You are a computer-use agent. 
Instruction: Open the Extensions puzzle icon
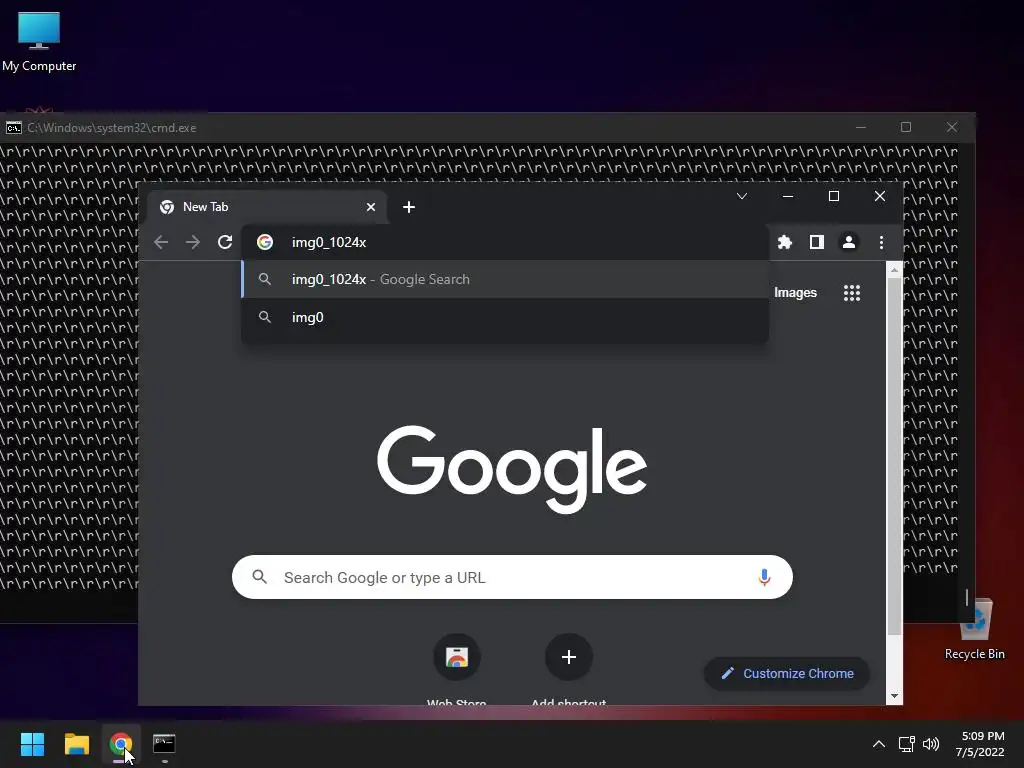point(784,242)
